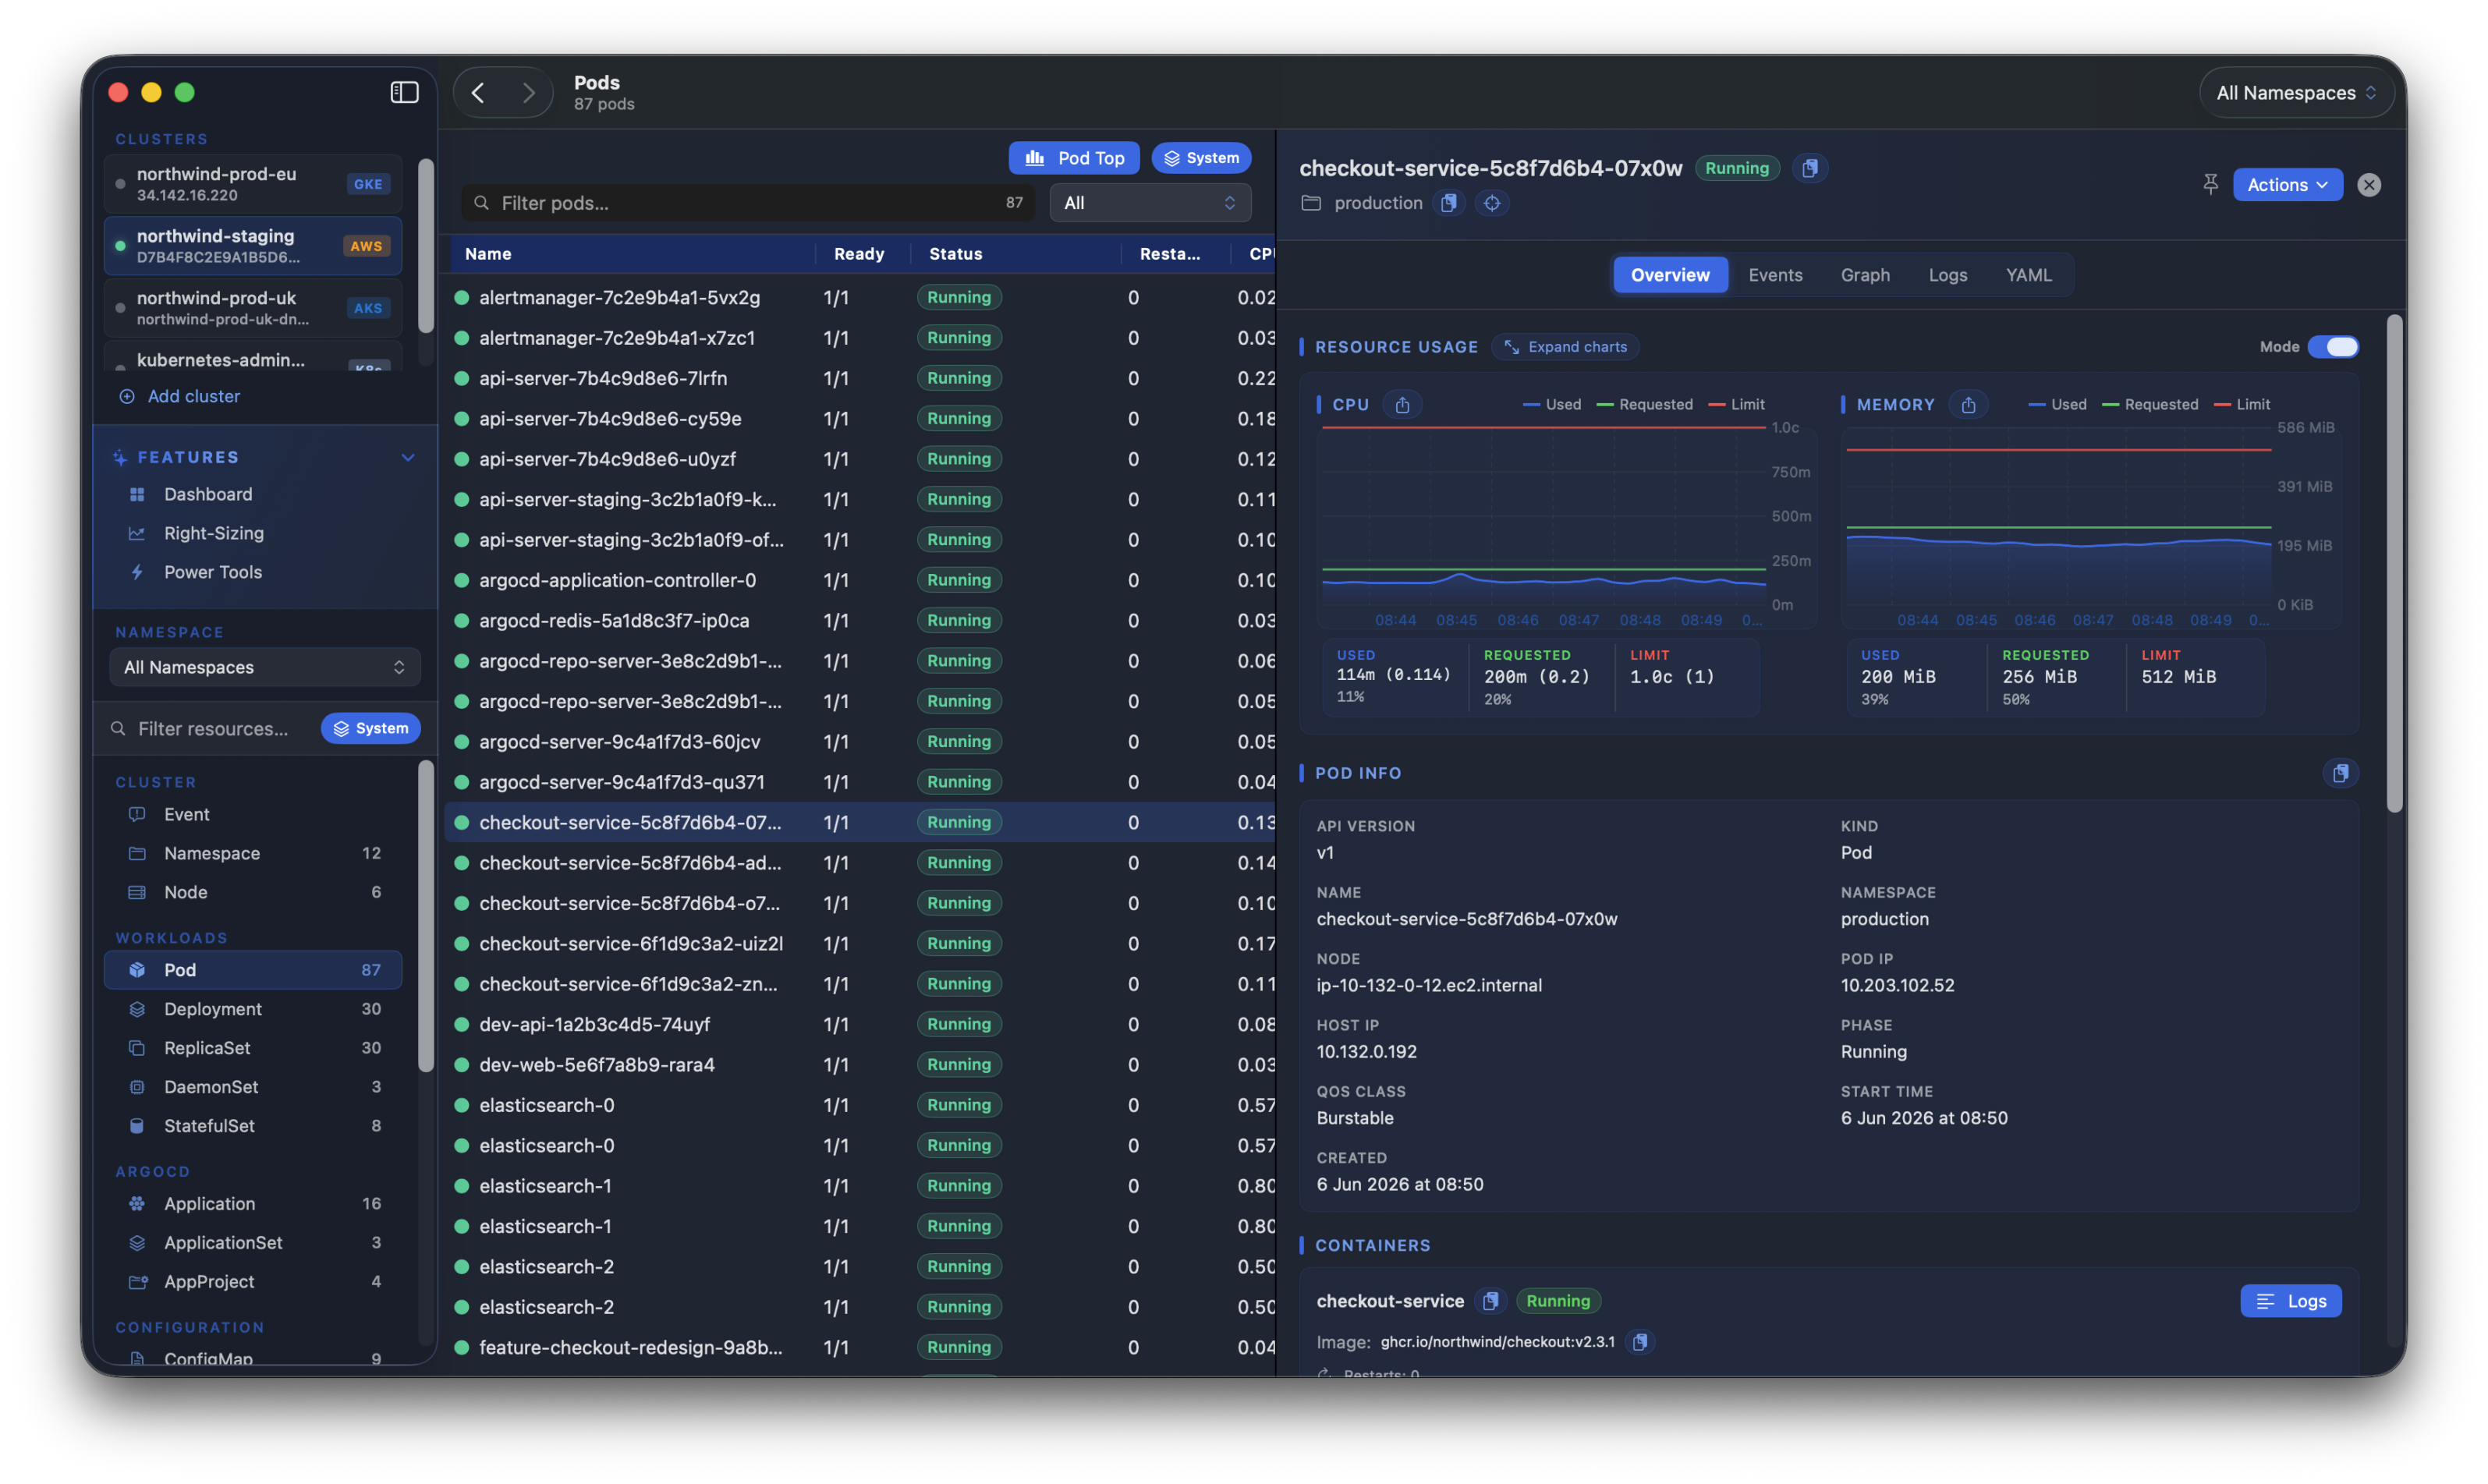The height and width of the screenshot is (1484, 2488).
Task: Select pod dev-web-5e6f7a8b9-rara4
Action: pos(859,1064)
